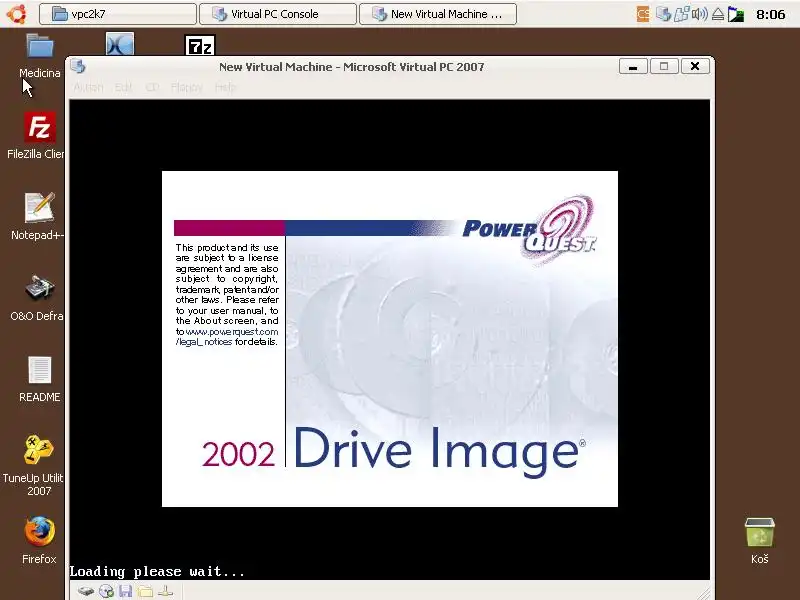Switch to the vpc2k7 taskbar button
Viewport: 800px width, 600px height.
tap(118, 14)
